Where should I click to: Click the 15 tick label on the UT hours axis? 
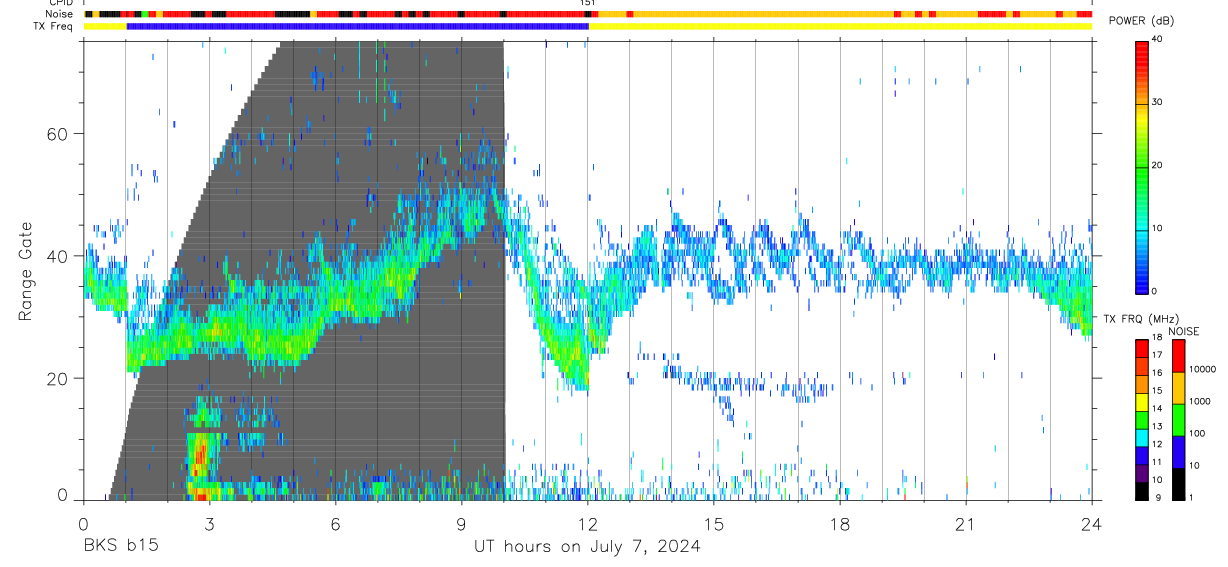coord(713,524)
